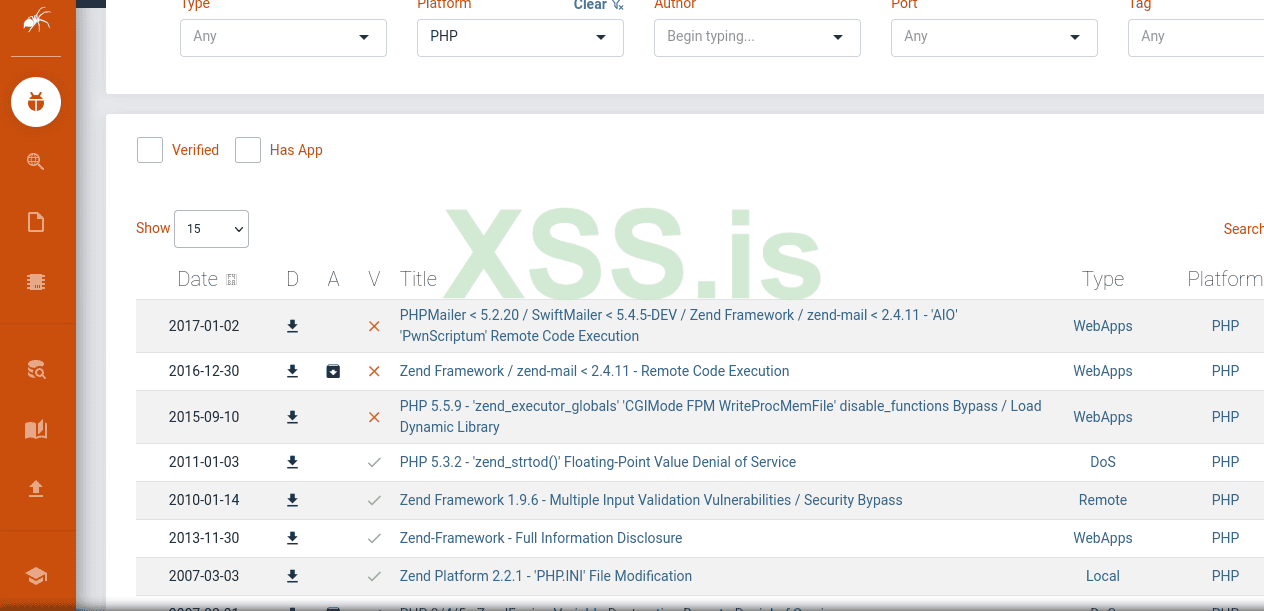Download the 2011-01-03 zend_strtod exploit
The image size is (1264, 611).
tap(292, 462)
